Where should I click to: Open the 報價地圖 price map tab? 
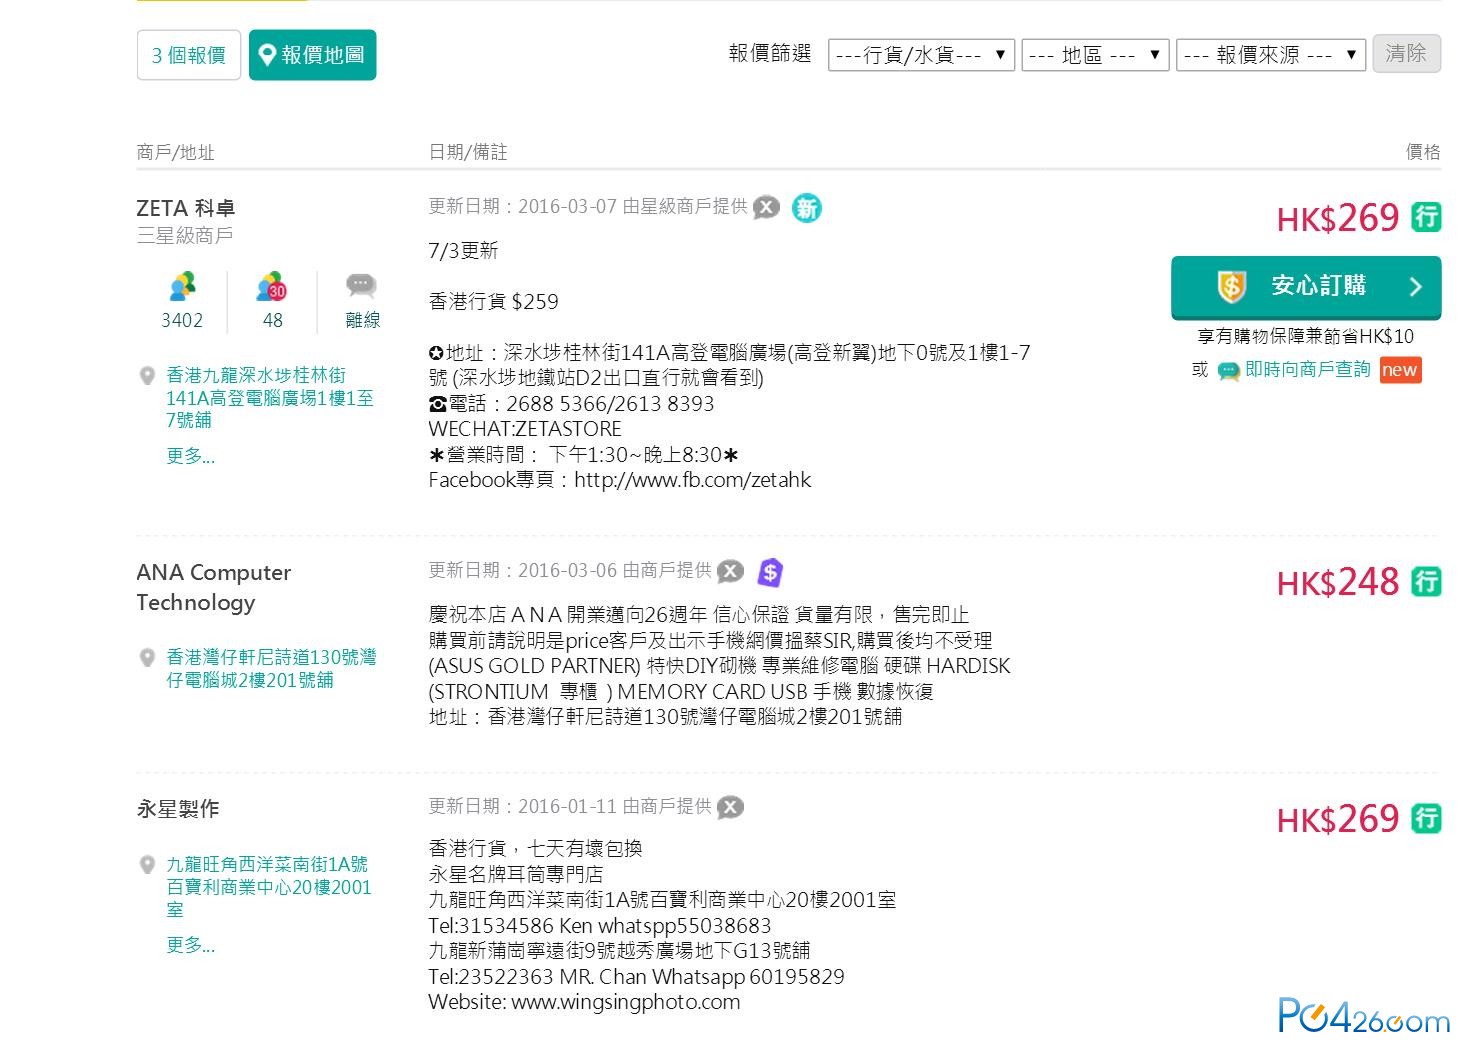312,55
